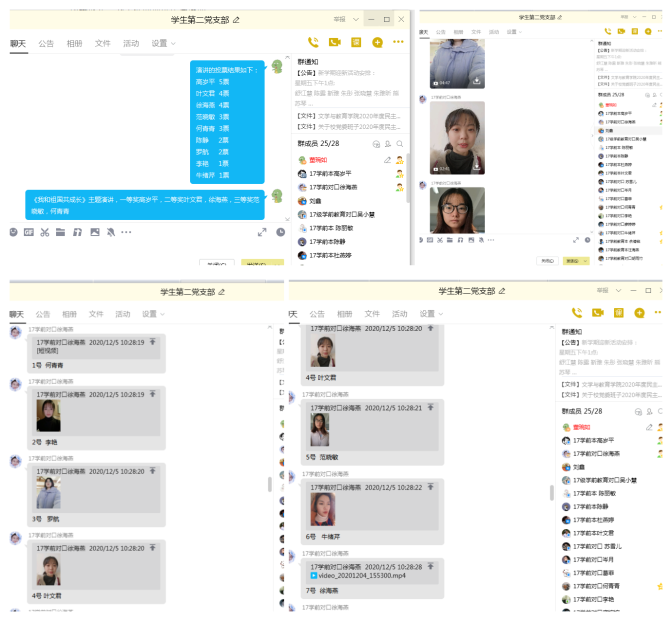
Task: Open the photo thumbnail above 2号 李艳
Action: tap(48, 415)
